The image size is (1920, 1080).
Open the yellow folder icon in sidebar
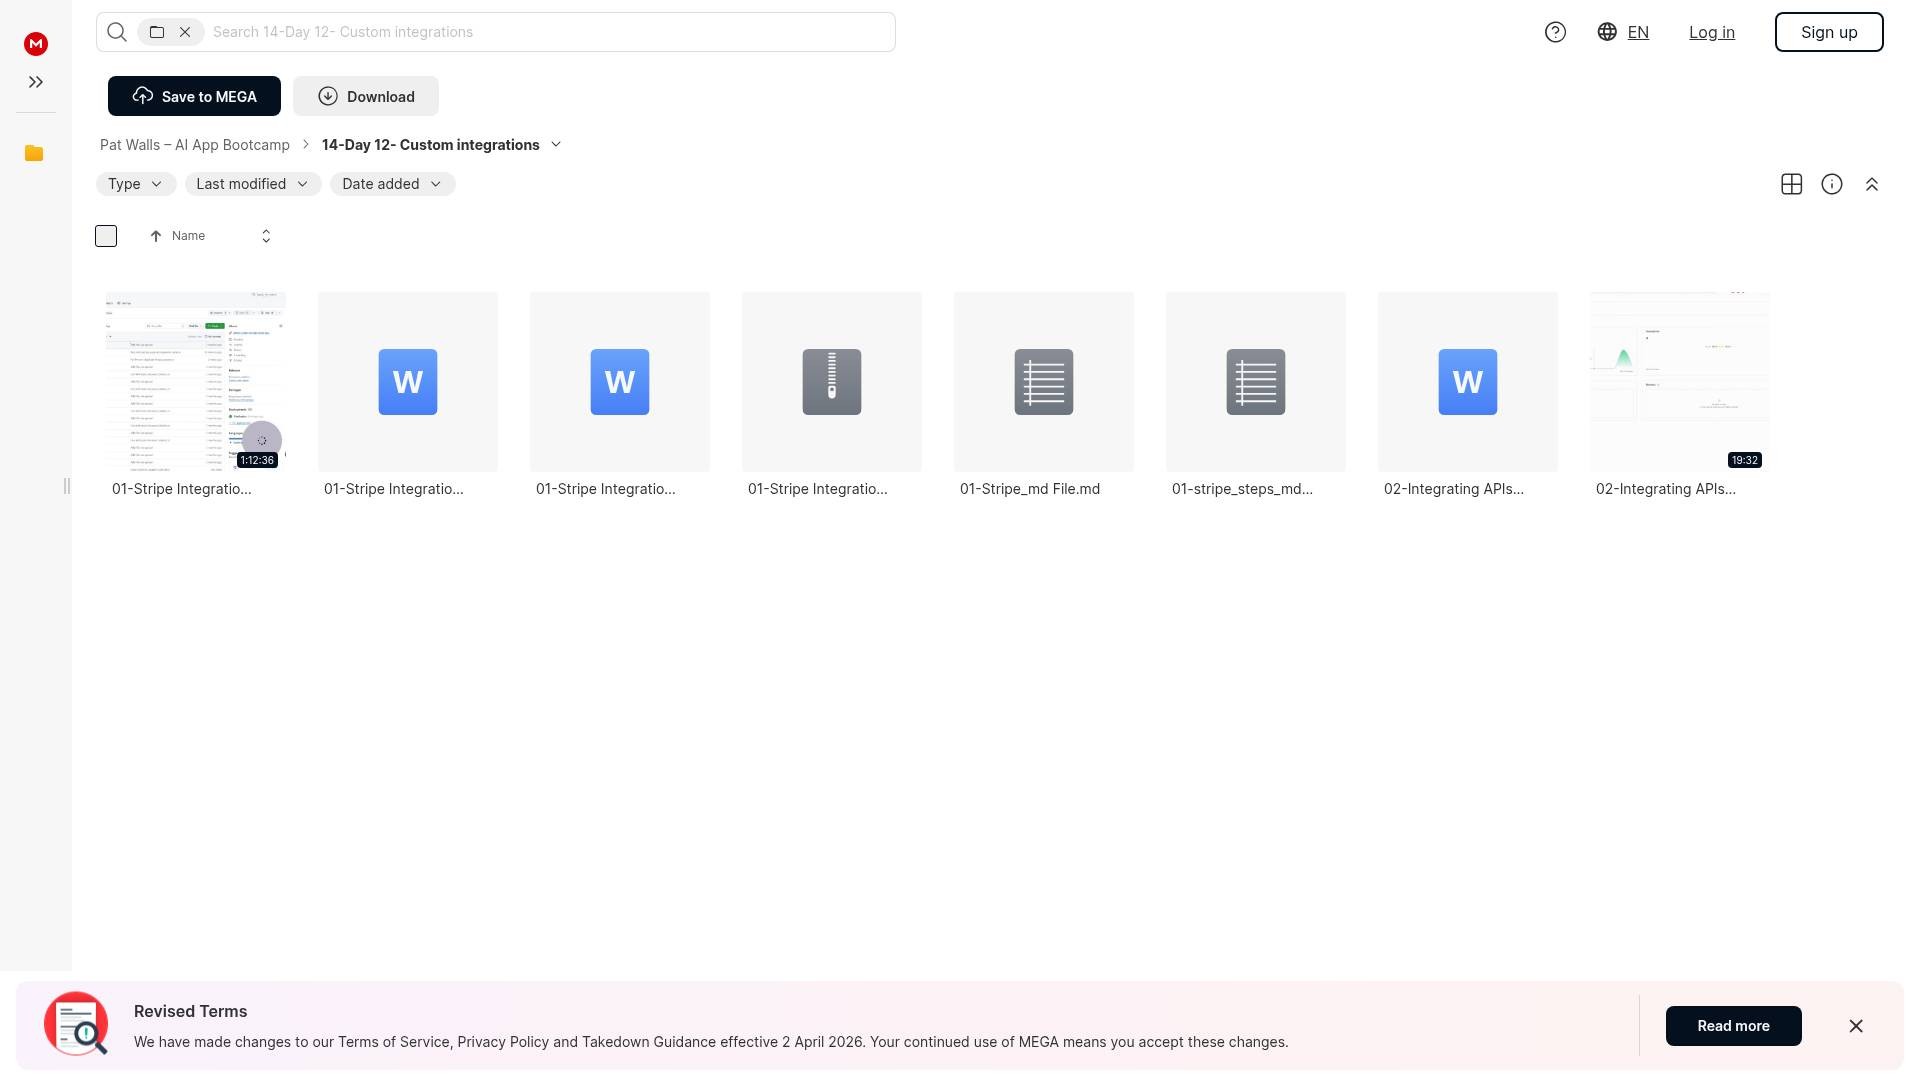click(34, 153)
